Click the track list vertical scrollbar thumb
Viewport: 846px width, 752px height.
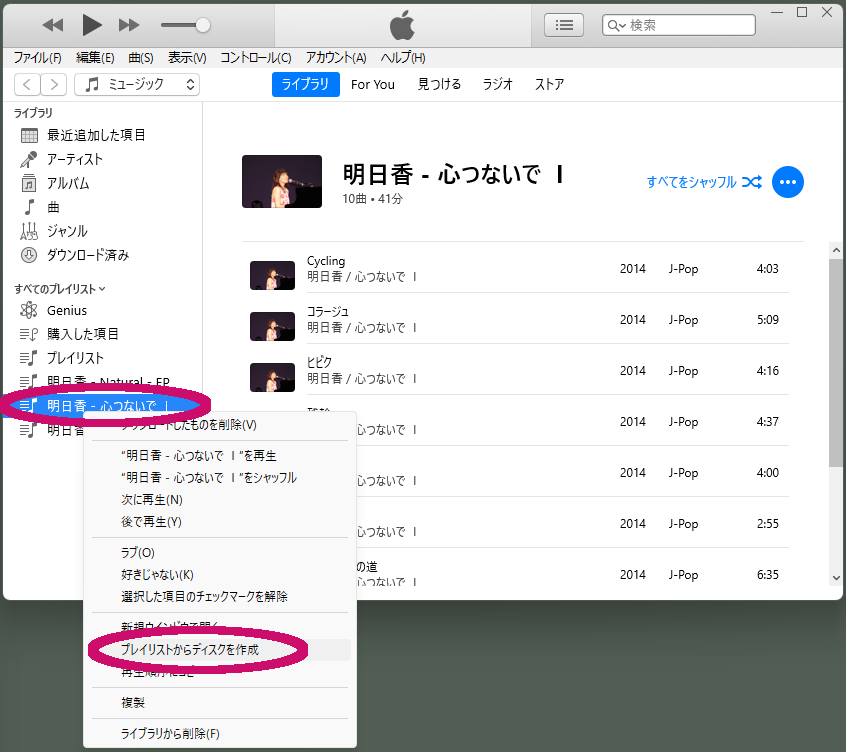pos(836,363)
